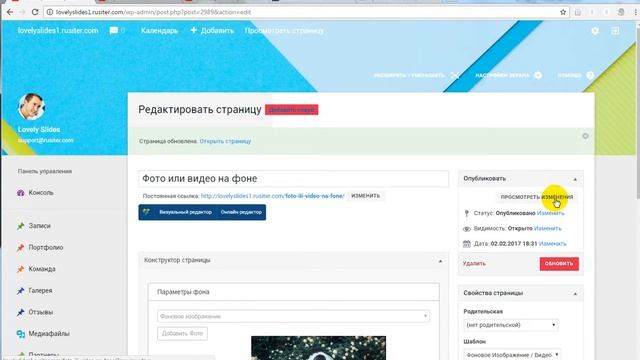
Task: Collapse Свойства страницы box
Action: pyautogui.click(x=575, y=293)
